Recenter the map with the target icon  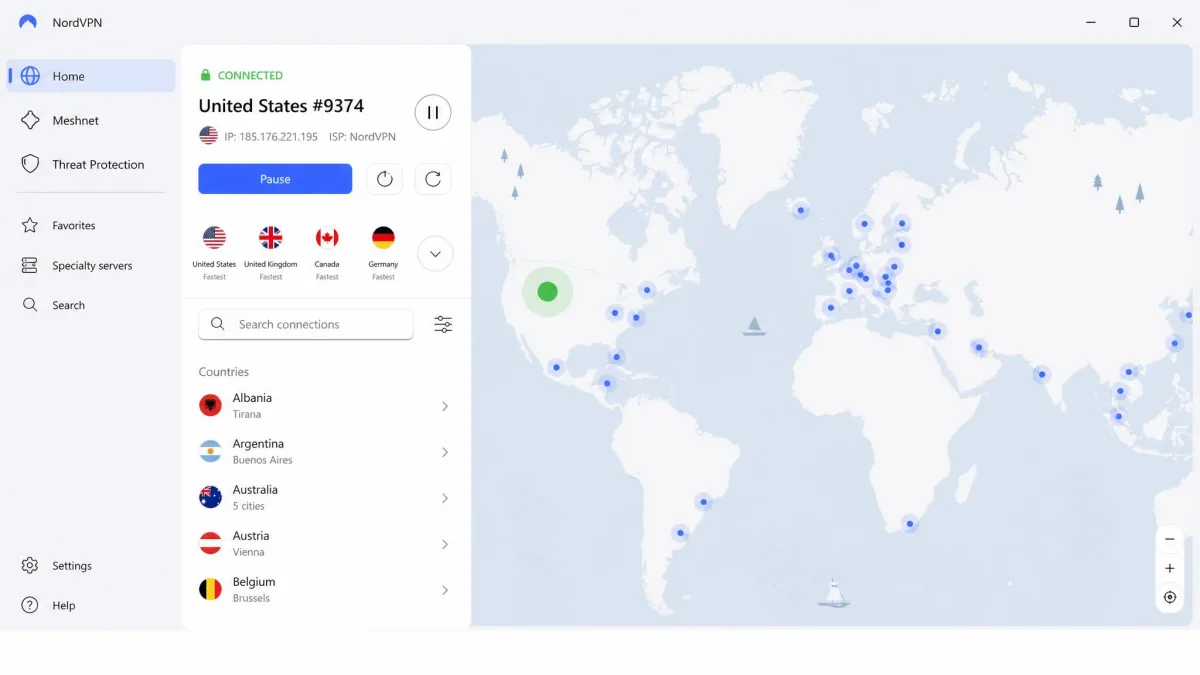1170,597
